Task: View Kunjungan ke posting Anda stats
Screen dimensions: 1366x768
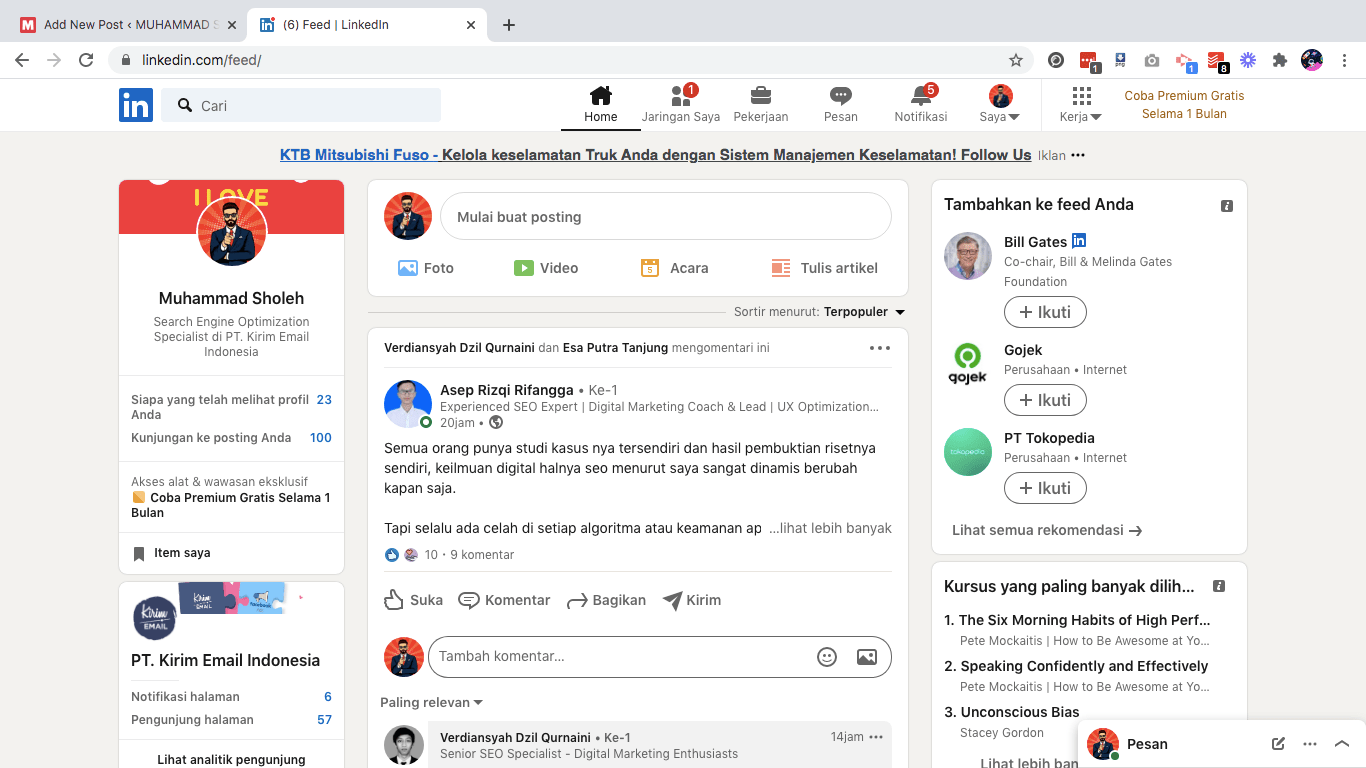Action: [231, 437]
